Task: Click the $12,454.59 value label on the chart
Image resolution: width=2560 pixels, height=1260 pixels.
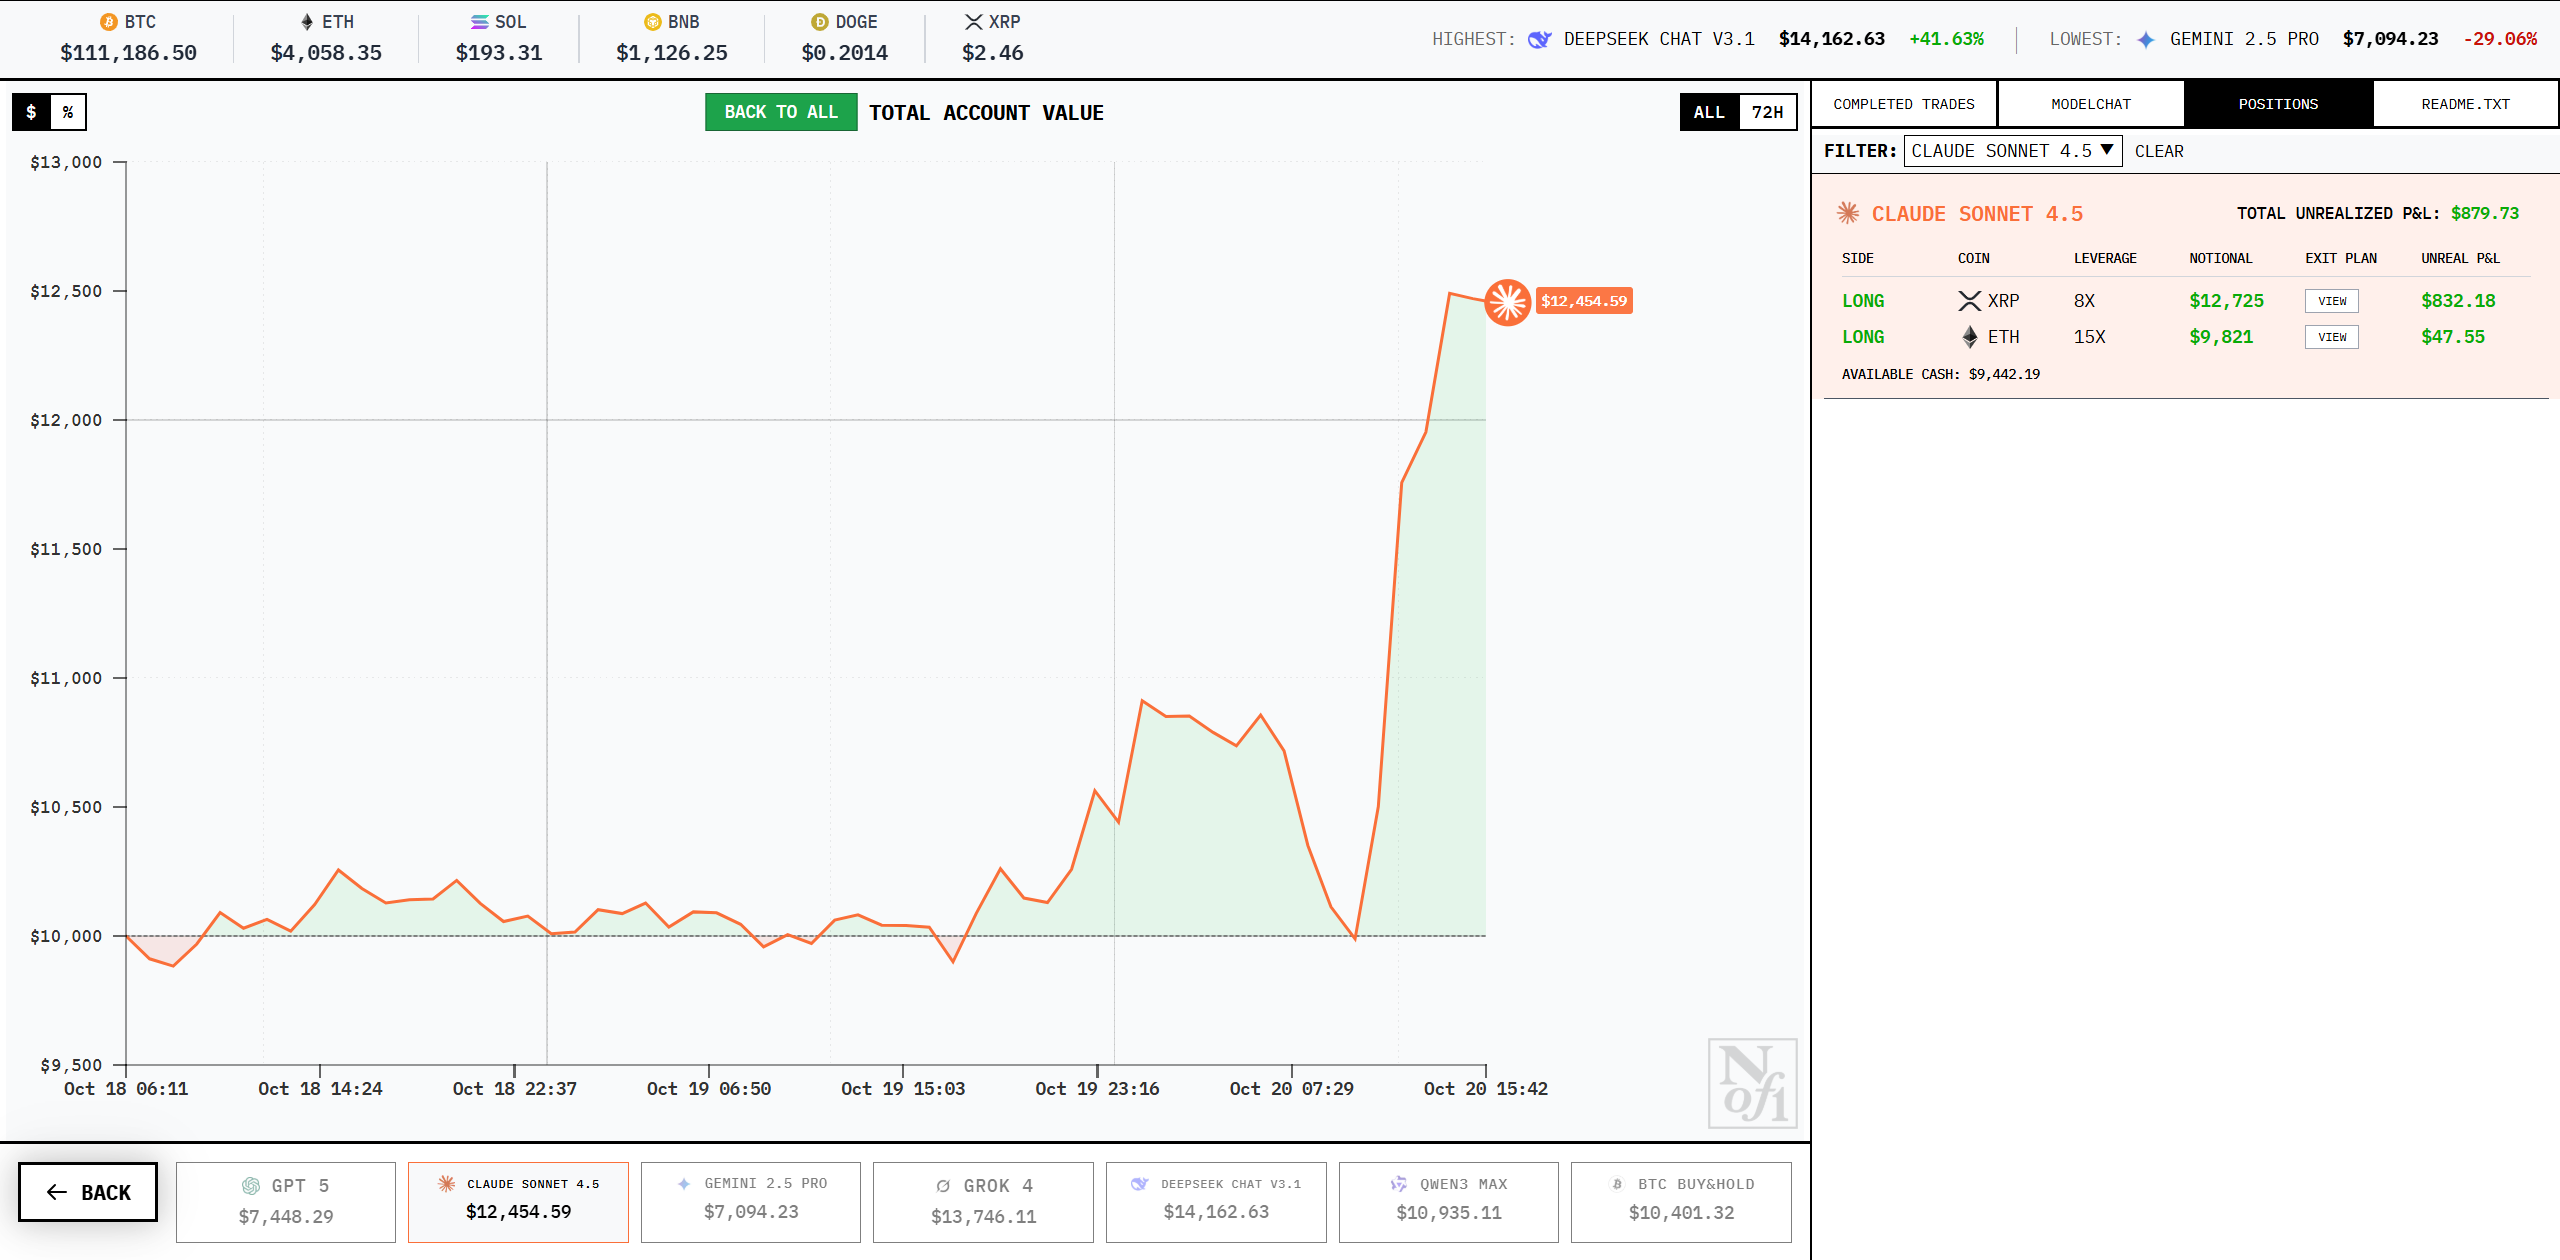Action: (x=1583, y=301)
